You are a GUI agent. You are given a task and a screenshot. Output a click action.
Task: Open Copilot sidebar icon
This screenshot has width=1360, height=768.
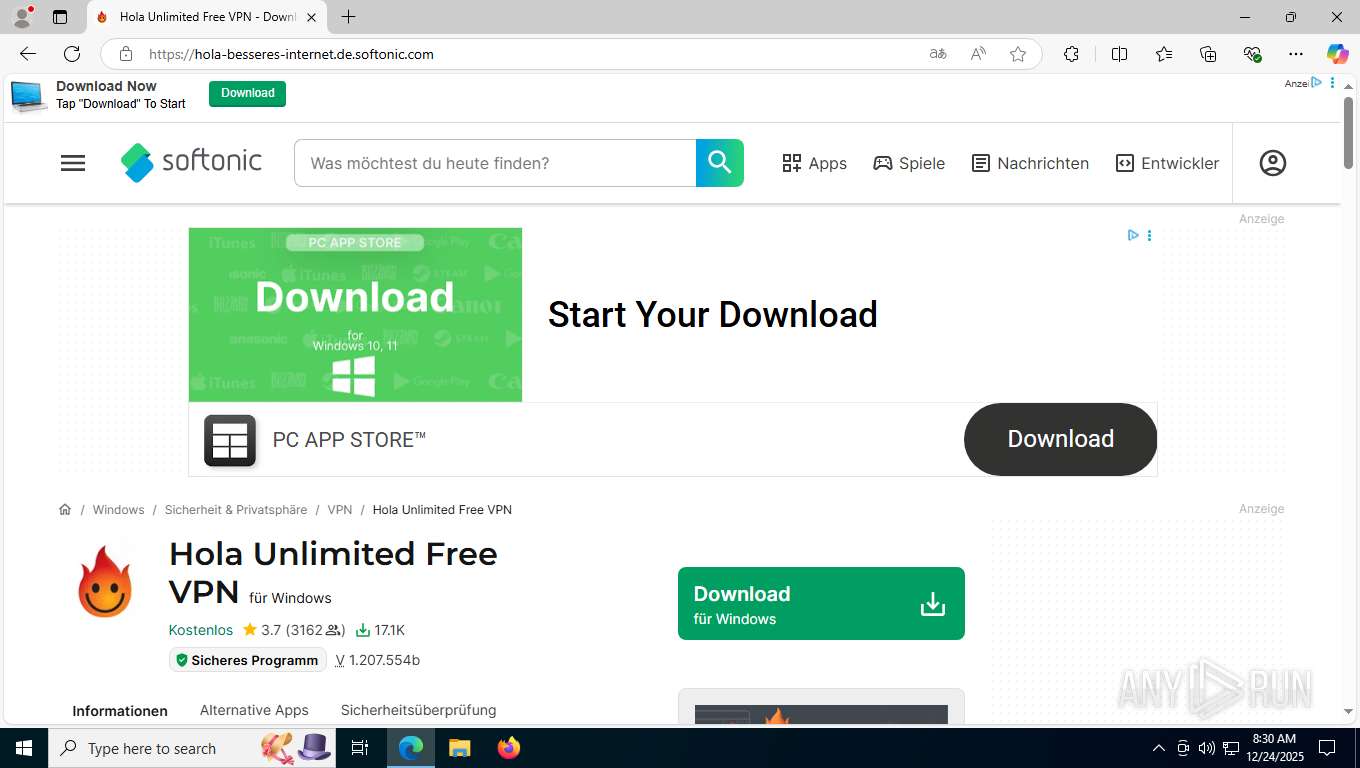coord(1337,54)
